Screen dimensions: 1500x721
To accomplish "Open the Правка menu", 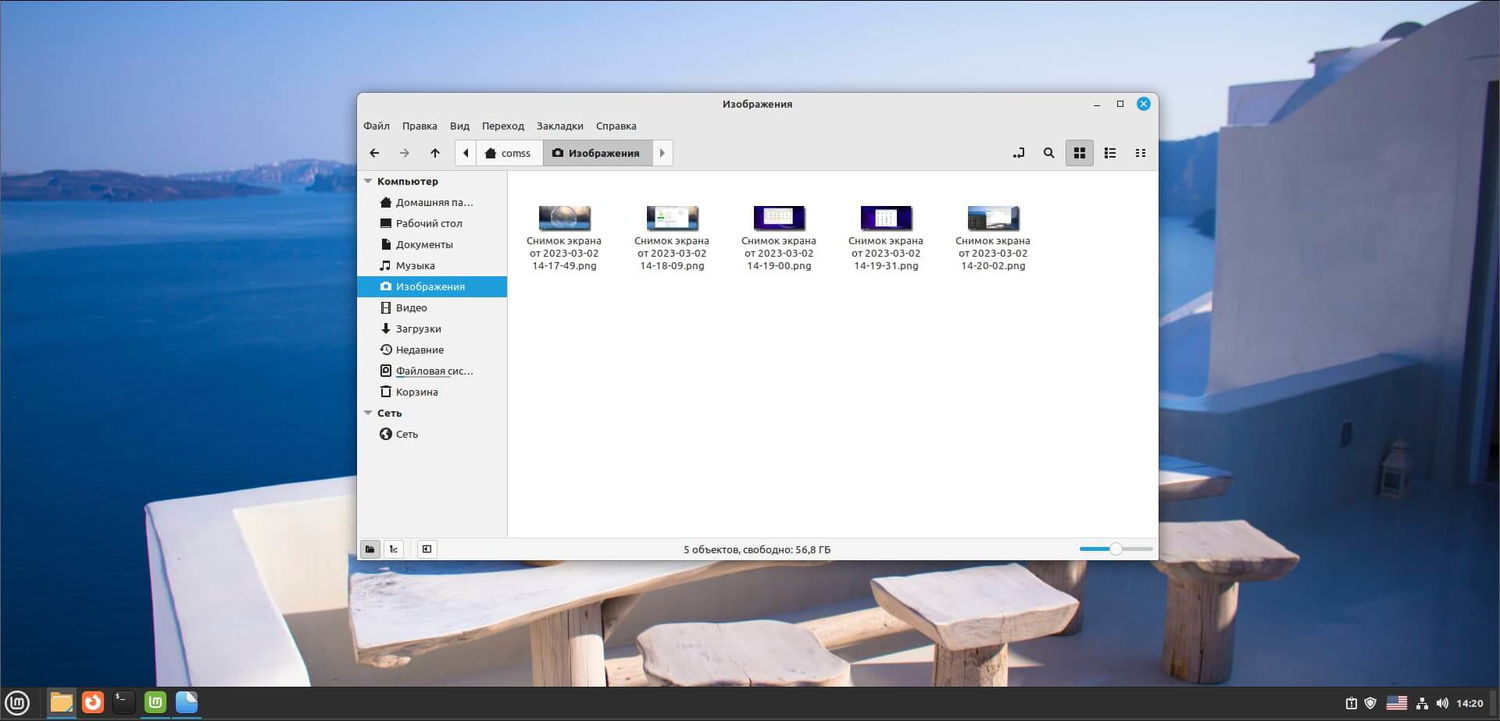I will tap(419, 126).
